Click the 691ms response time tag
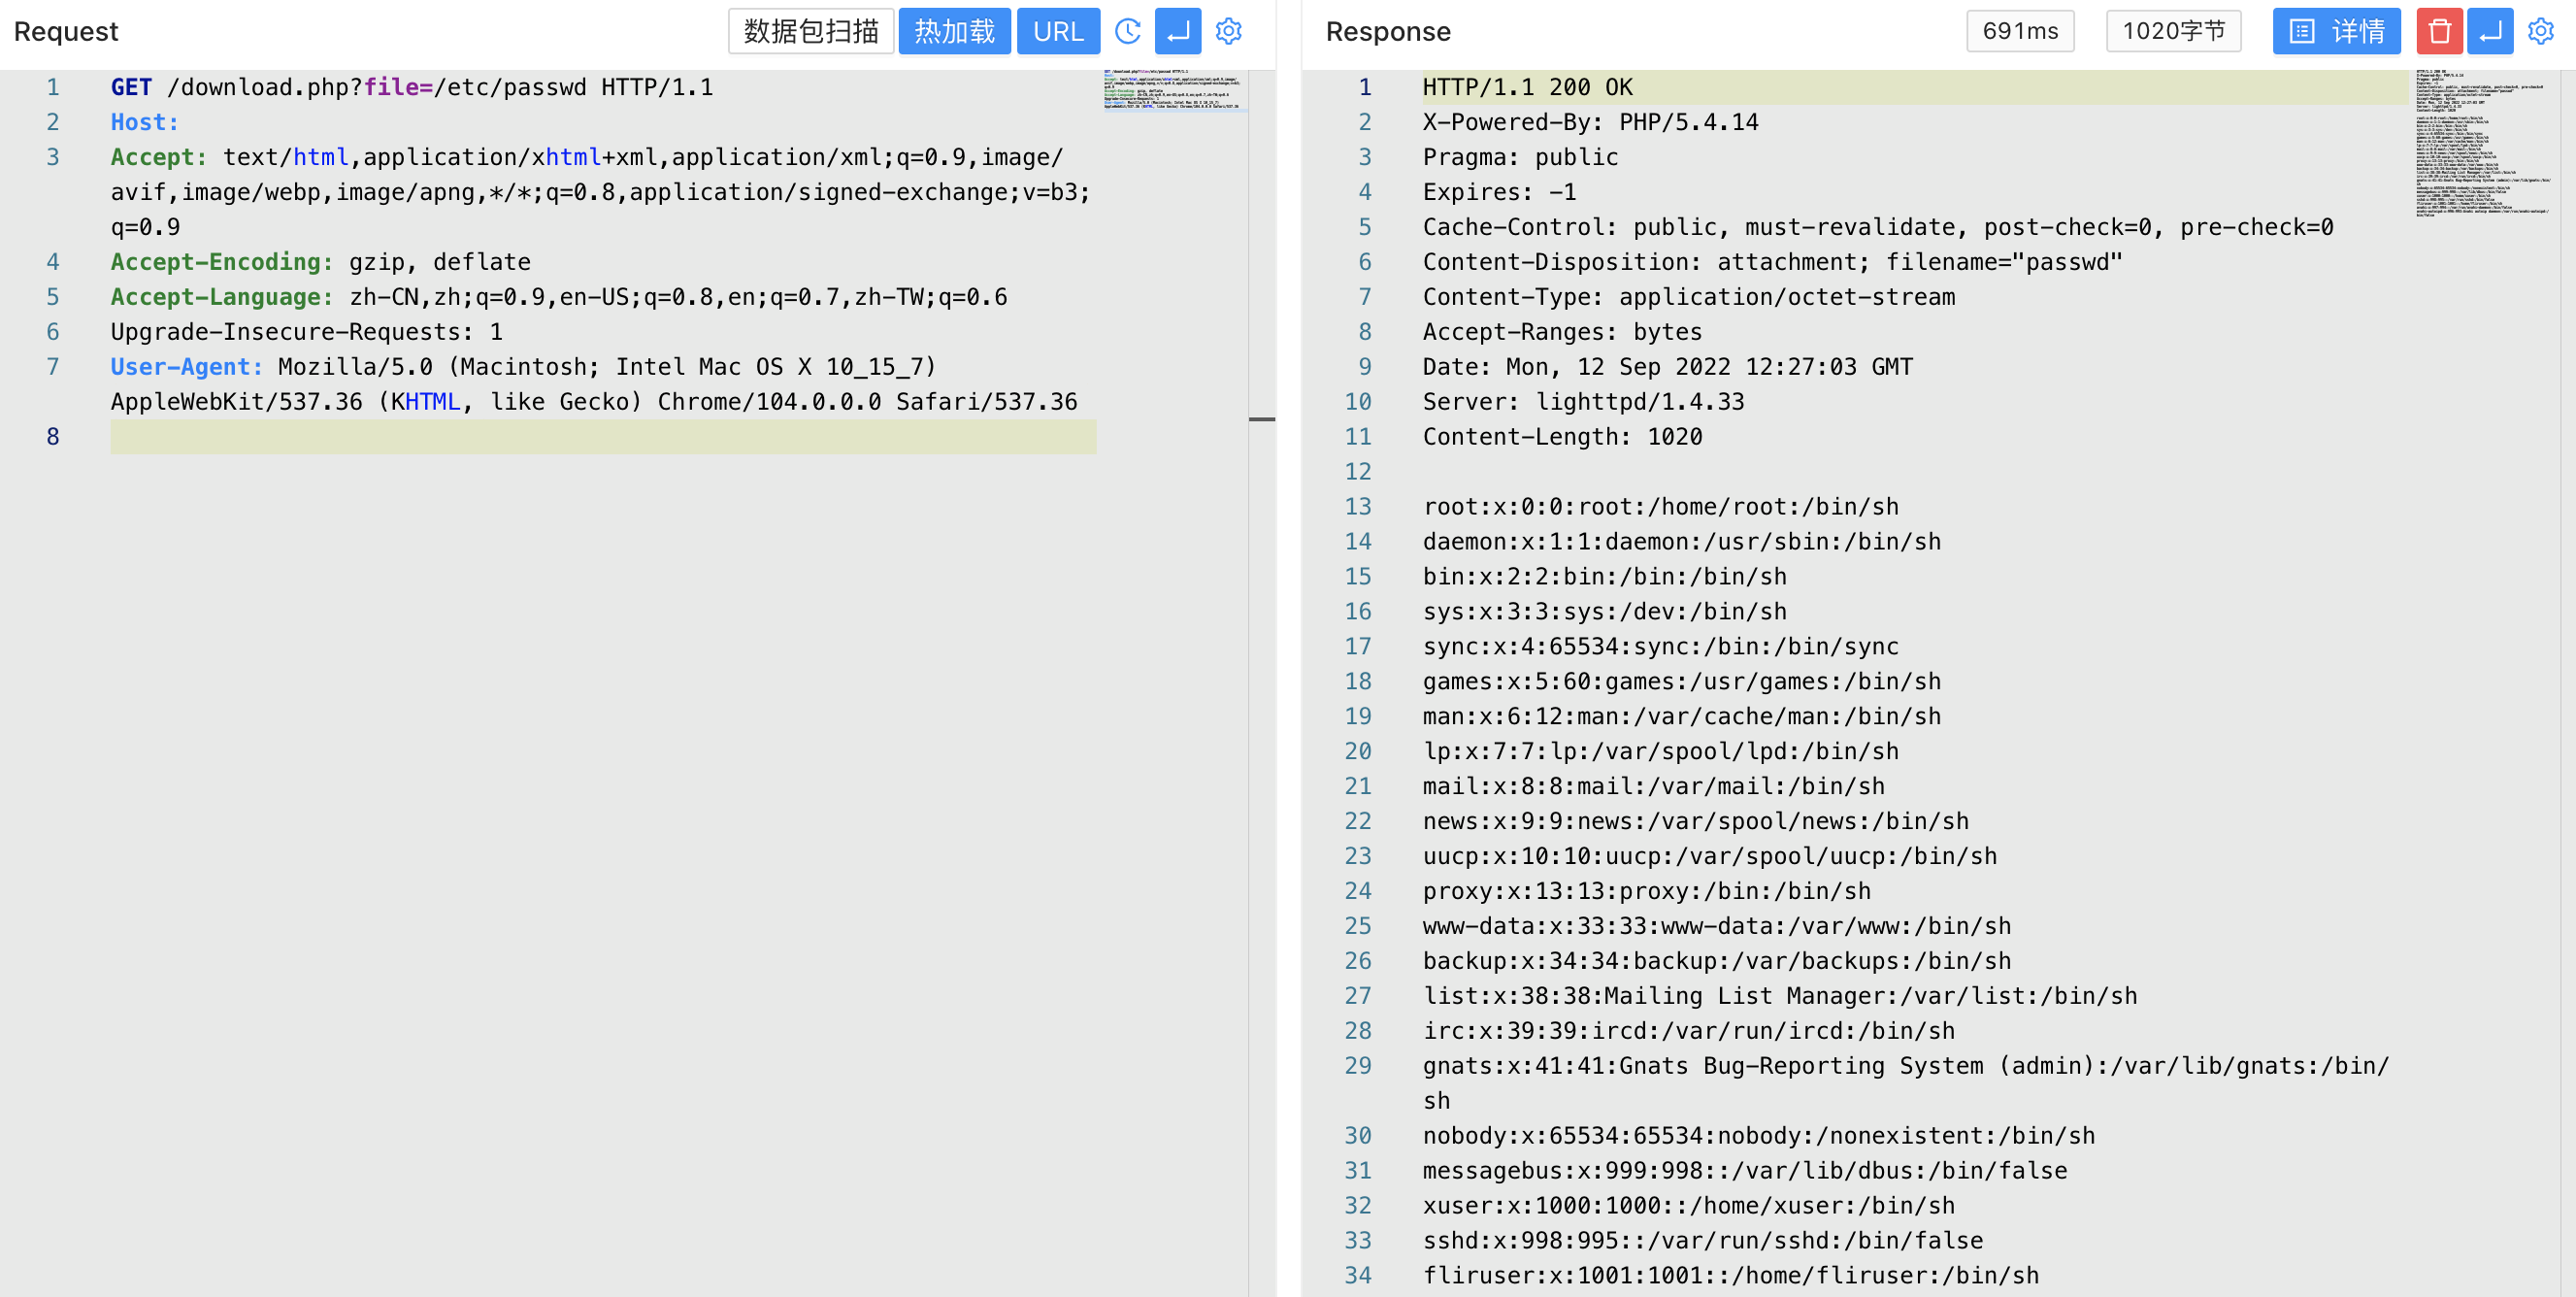This screenshot has width=2576, height=1297. (2019, 31)
